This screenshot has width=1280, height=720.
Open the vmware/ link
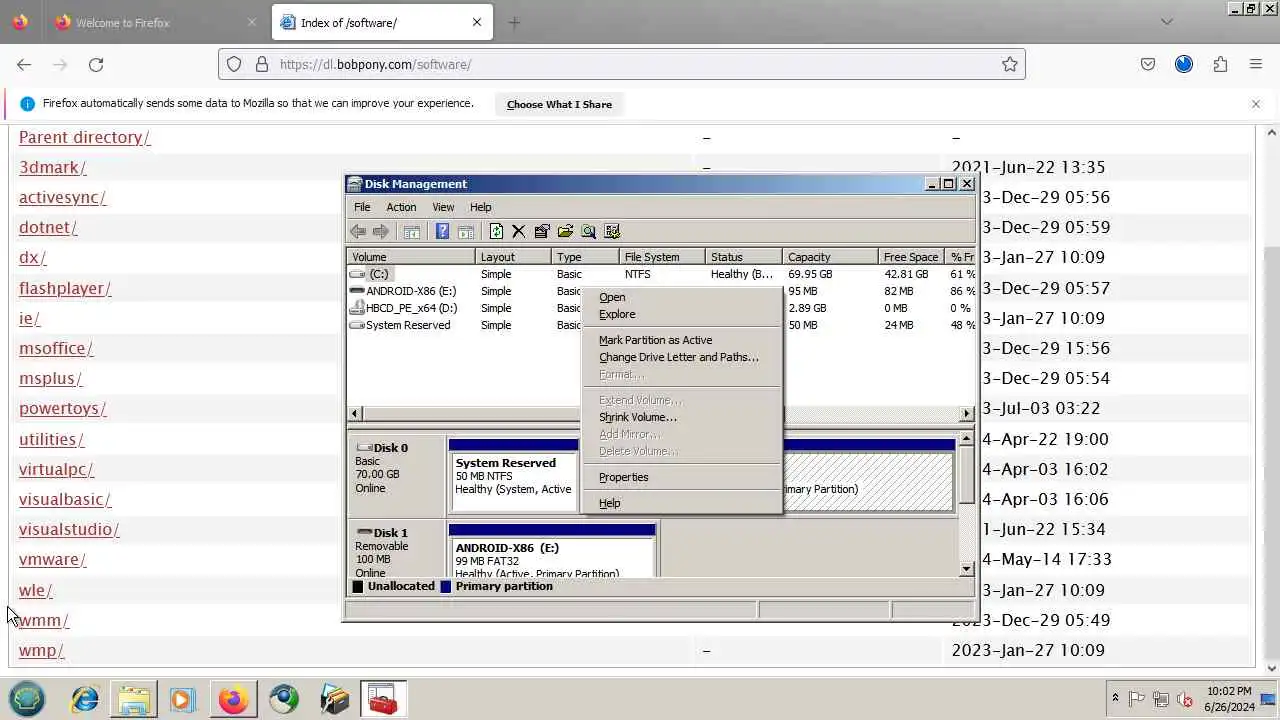point(52,559)
